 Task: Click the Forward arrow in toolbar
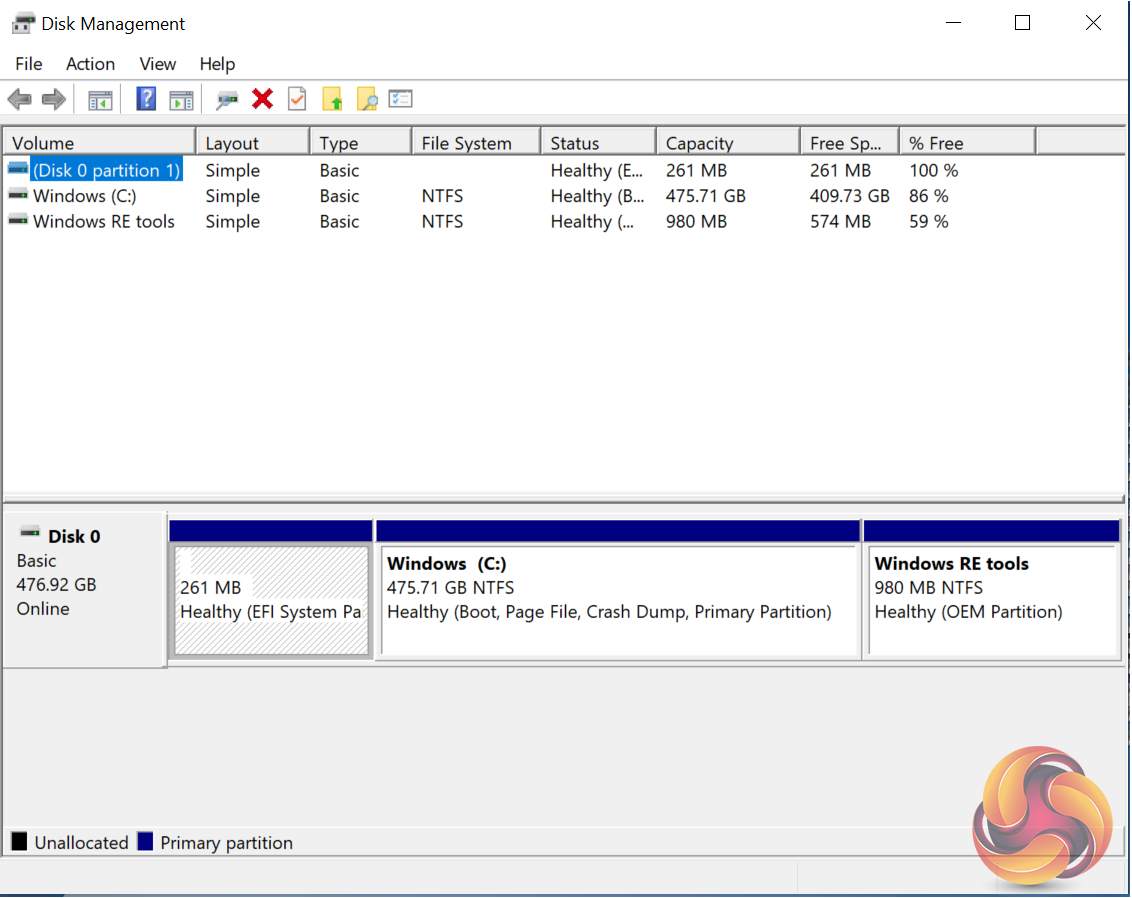tap(54, 99)
